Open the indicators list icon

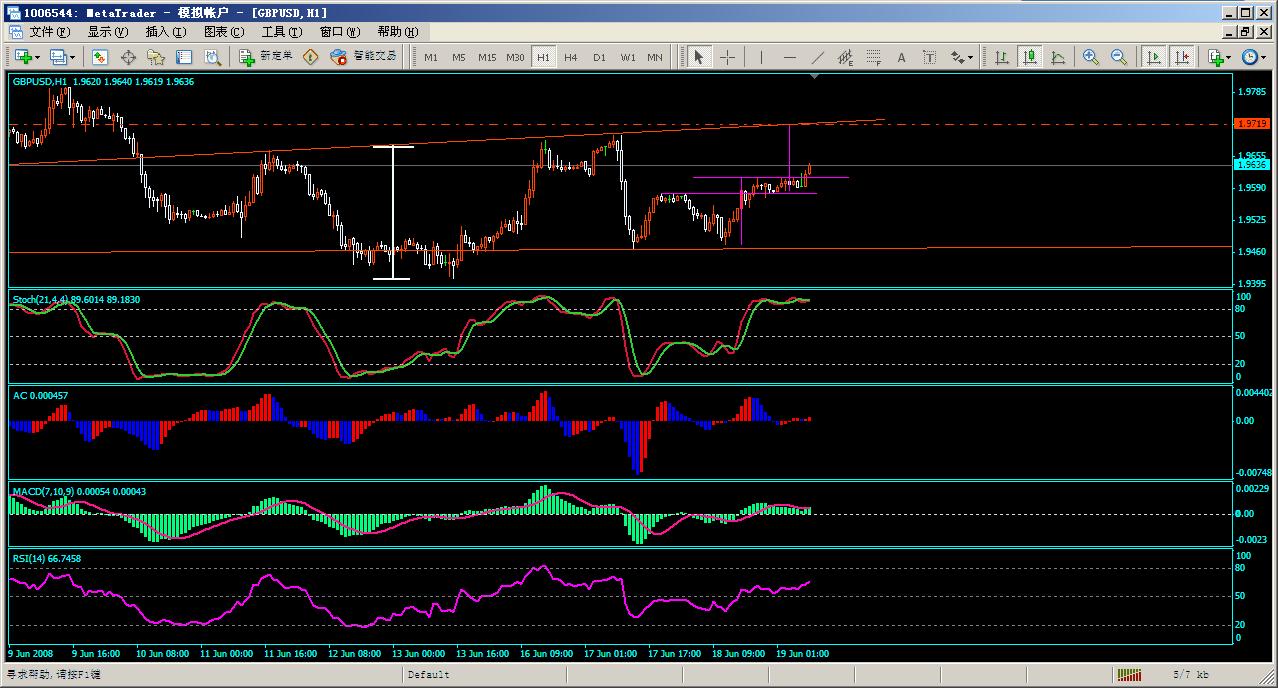click(1215, 57)
